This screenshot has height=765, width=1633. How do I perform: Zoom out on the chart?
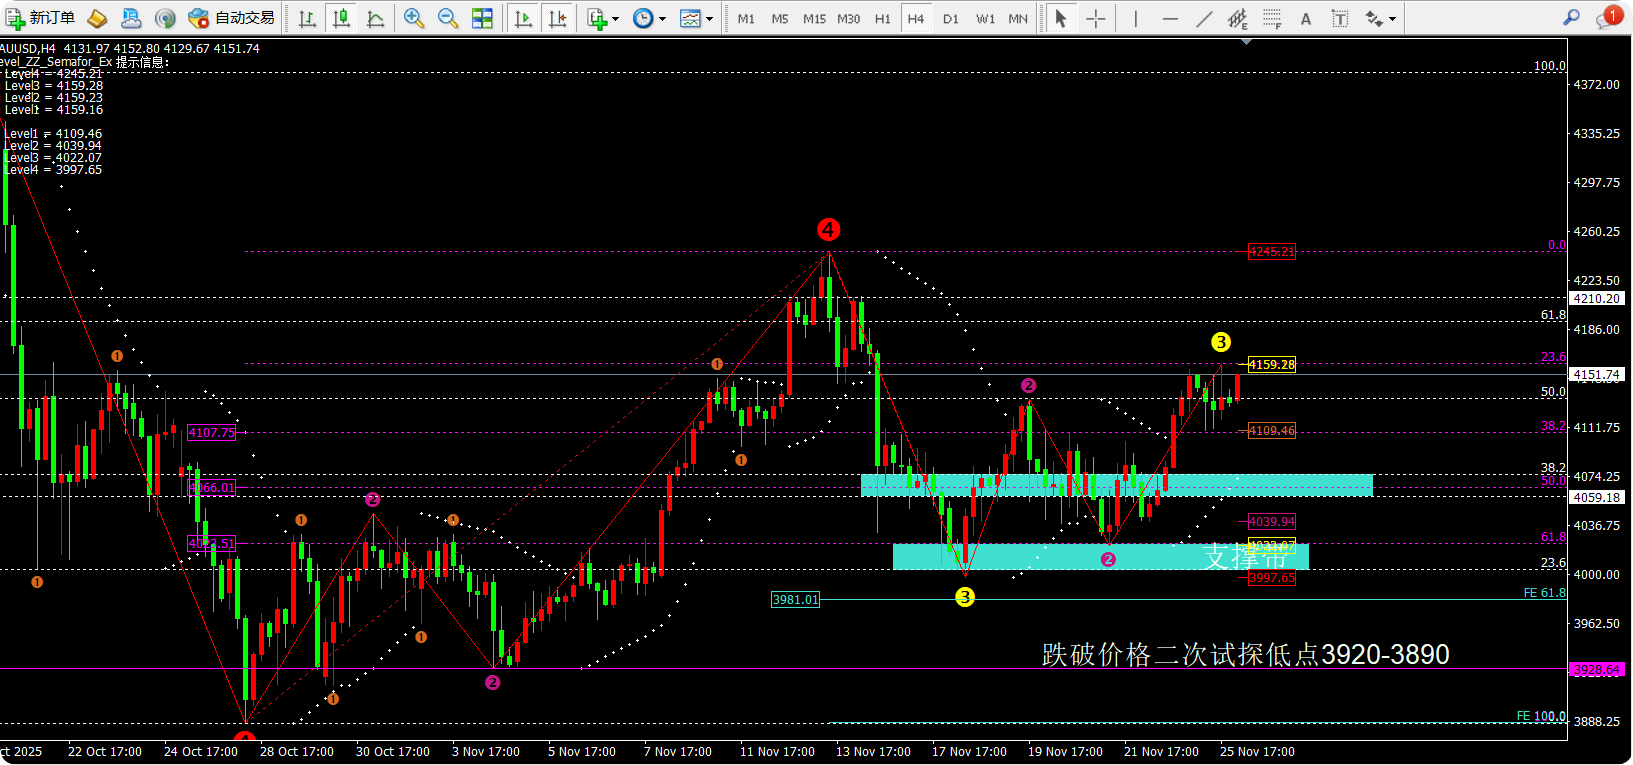tap(448, 18)
